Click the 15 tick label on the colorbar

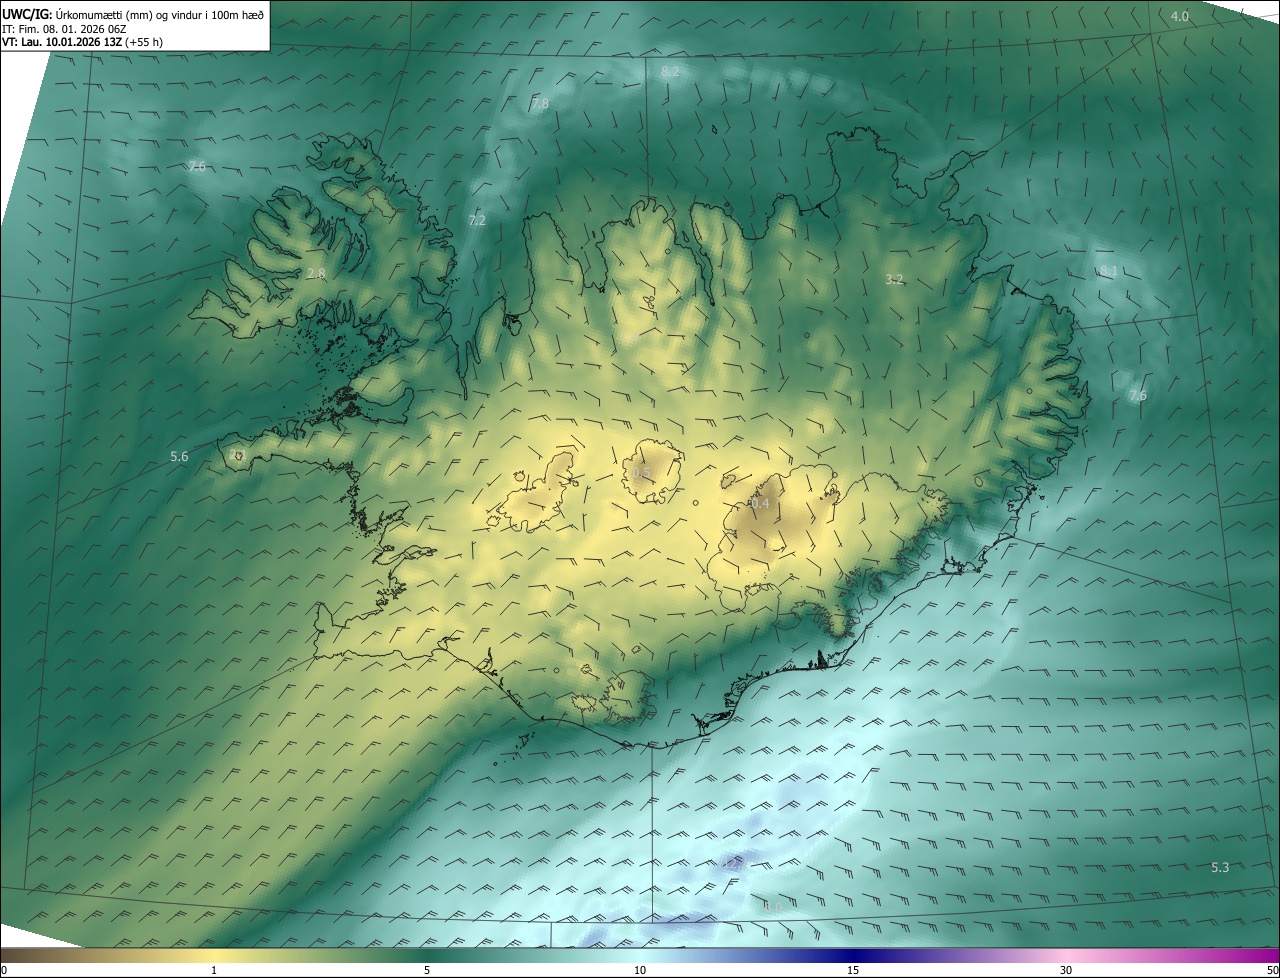tap(853, 970)
